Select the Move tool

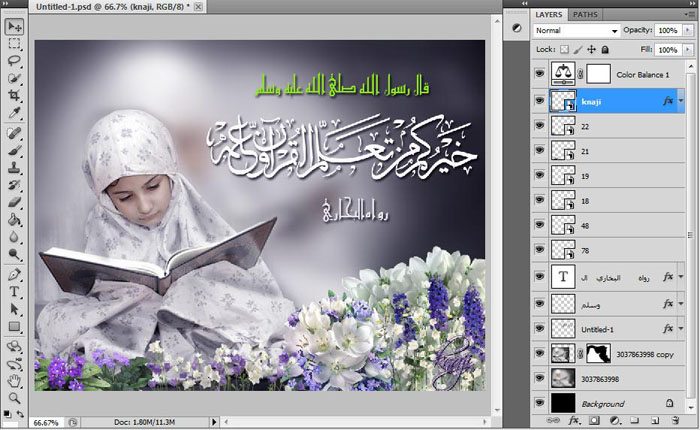pos(15,27)
